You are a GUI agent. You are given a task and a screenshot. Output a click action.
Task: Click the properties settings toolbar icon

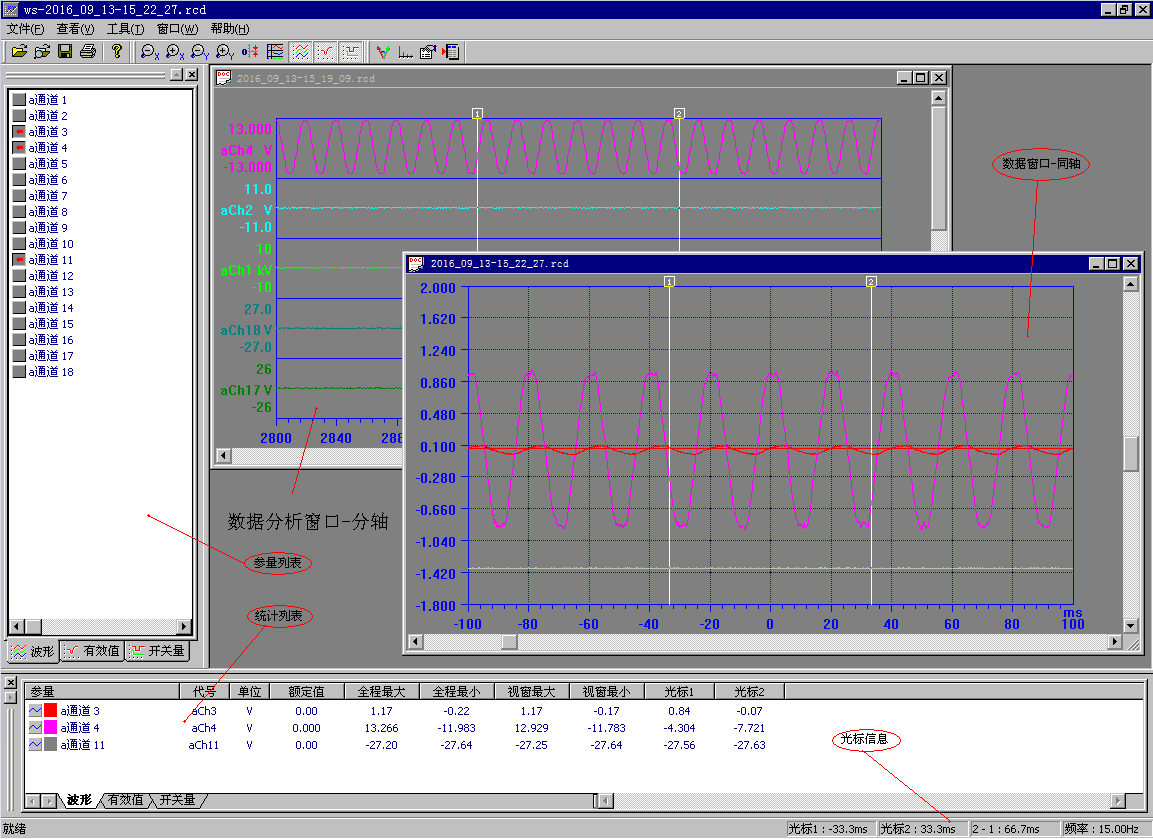[428, 51]
